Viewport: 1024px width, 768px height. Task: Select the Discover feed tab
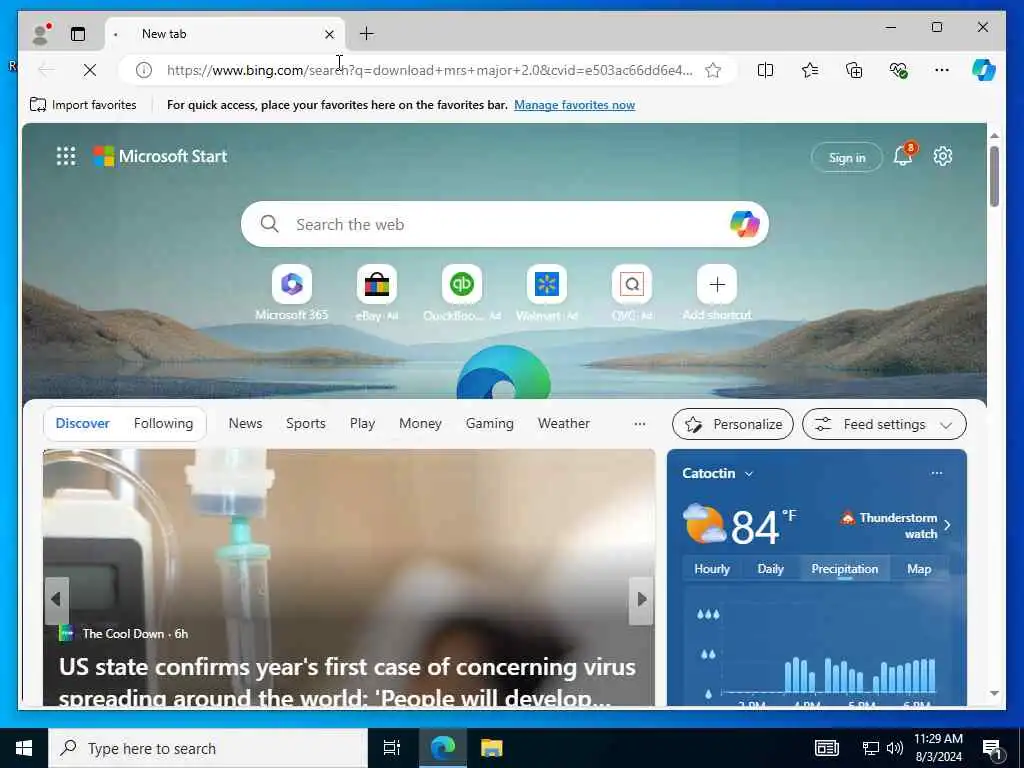click(82, 423)
